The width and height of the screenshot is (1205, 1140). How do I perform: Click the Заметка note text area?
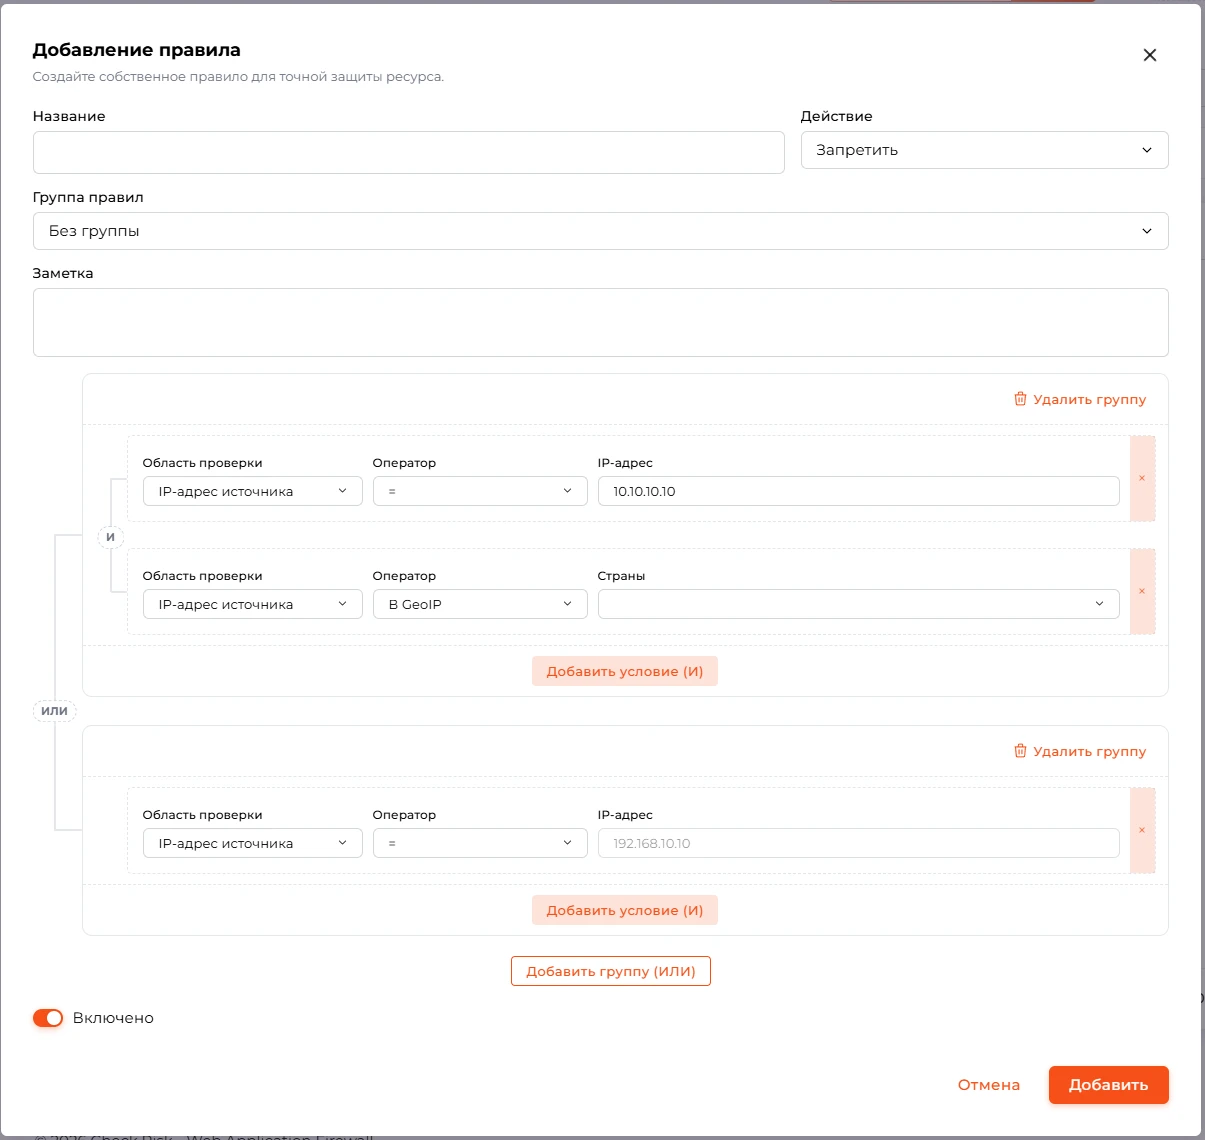(600, 322)
